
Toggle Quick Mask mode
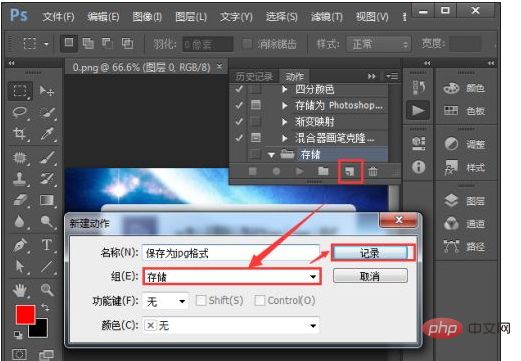[x=19, y=354]
